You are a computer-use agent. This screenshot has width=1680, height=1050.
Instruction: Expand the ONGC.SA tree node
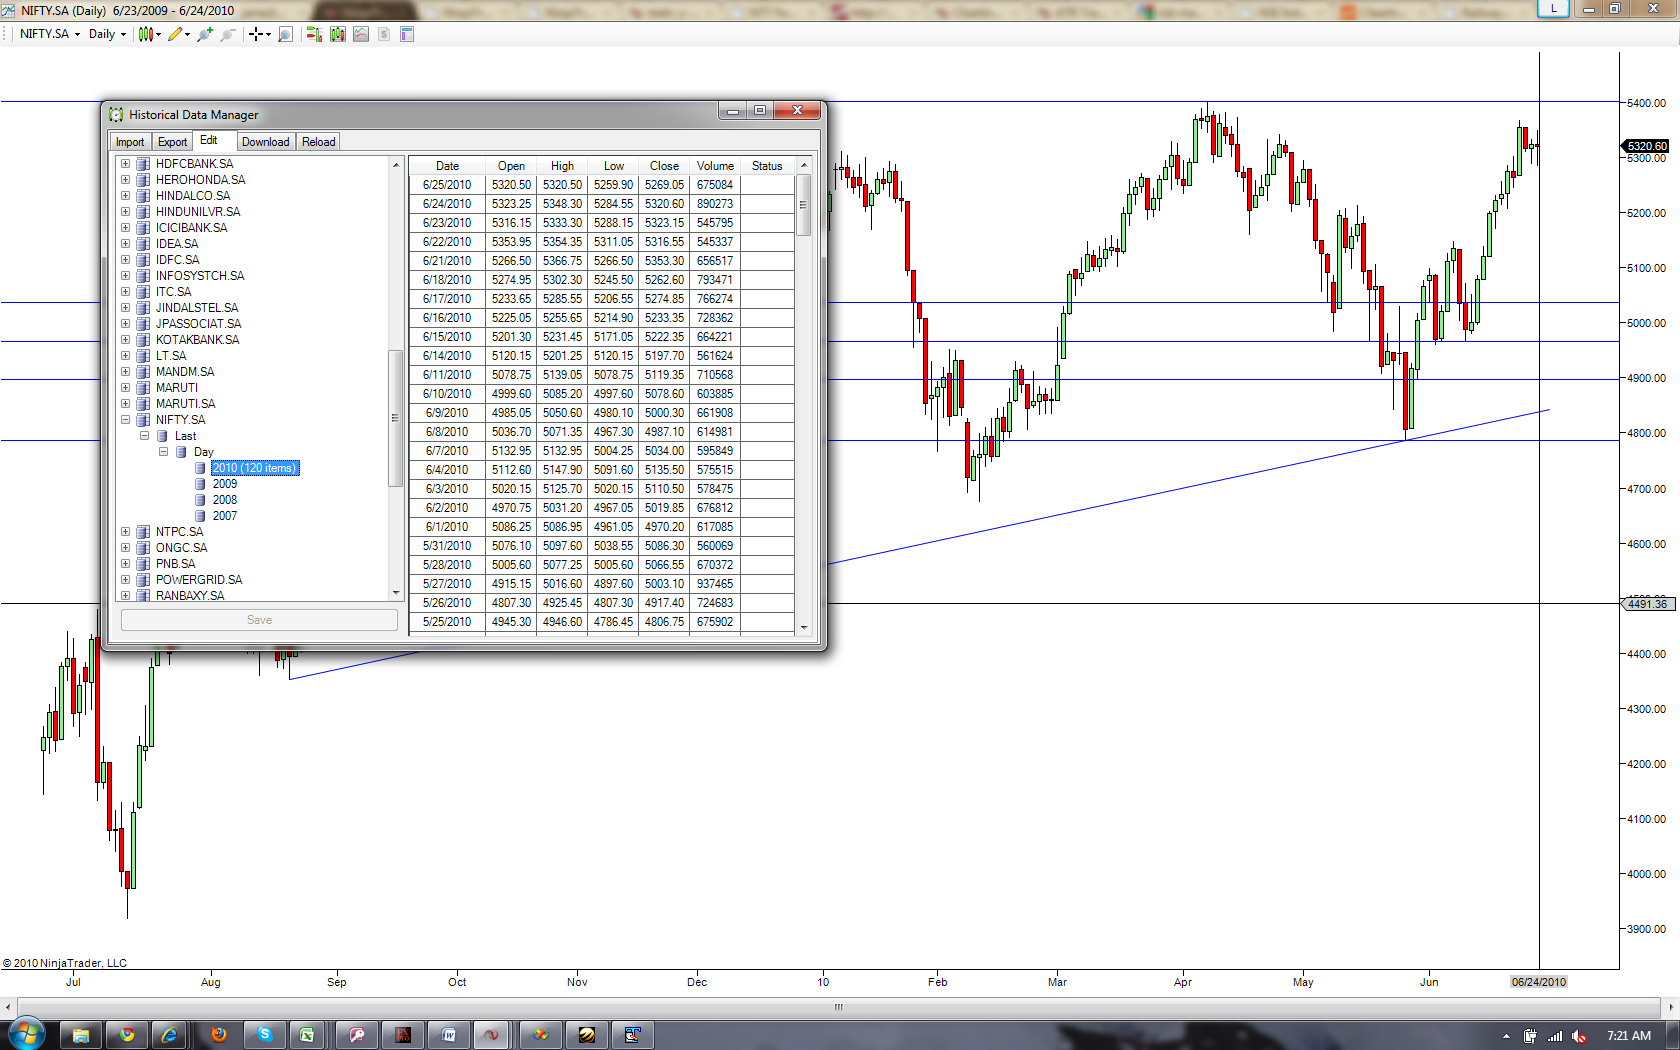tap(125, 548)
